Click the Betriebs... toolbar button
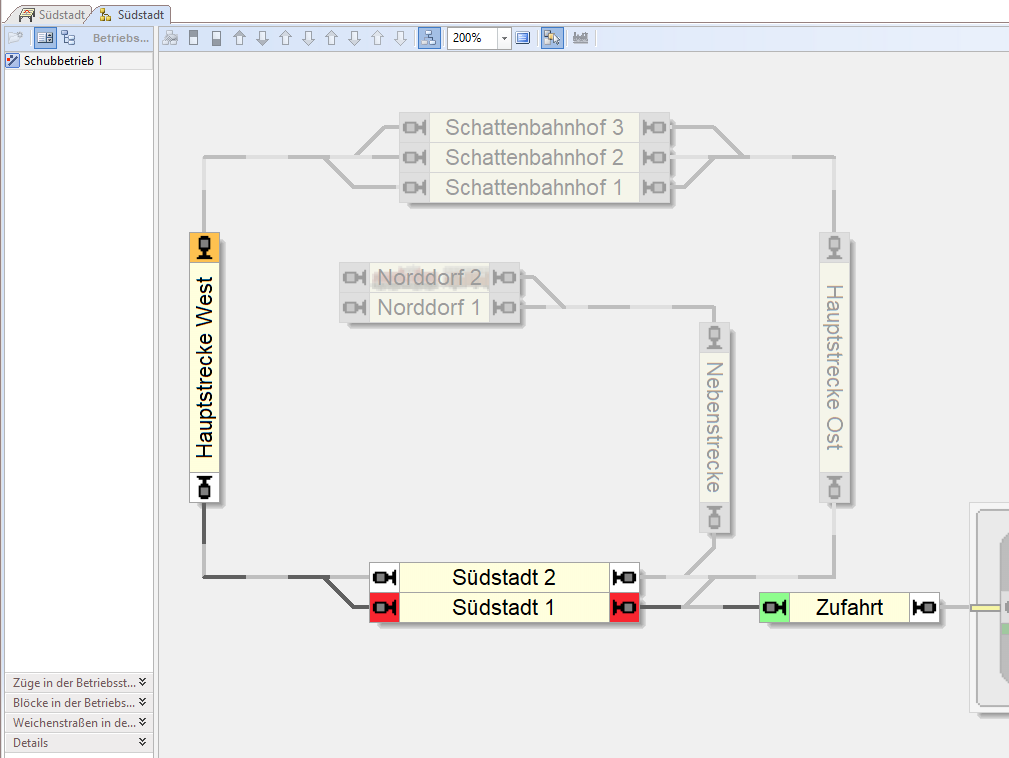The height and width of the screenshot is (758, 1009). coord(120,38)
